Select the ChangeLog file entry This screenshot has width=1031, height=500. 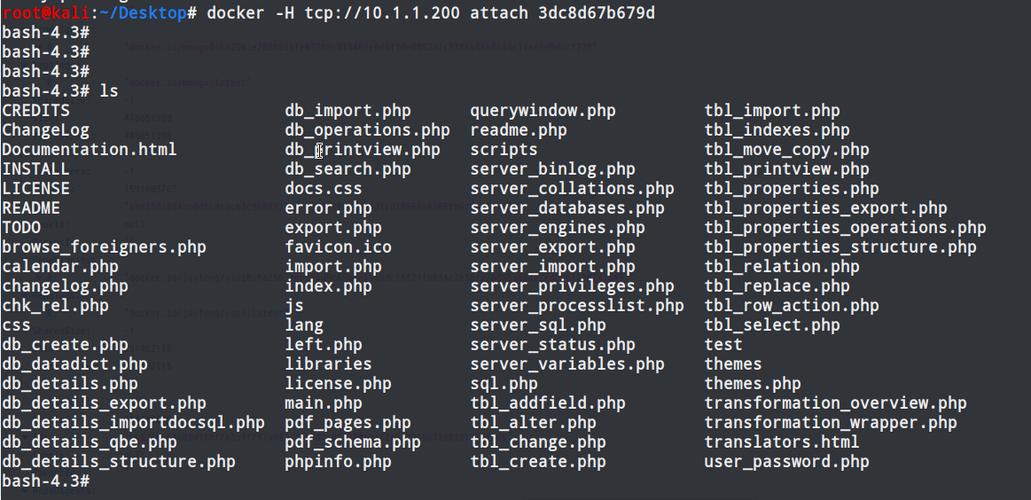tap(45, 130)
